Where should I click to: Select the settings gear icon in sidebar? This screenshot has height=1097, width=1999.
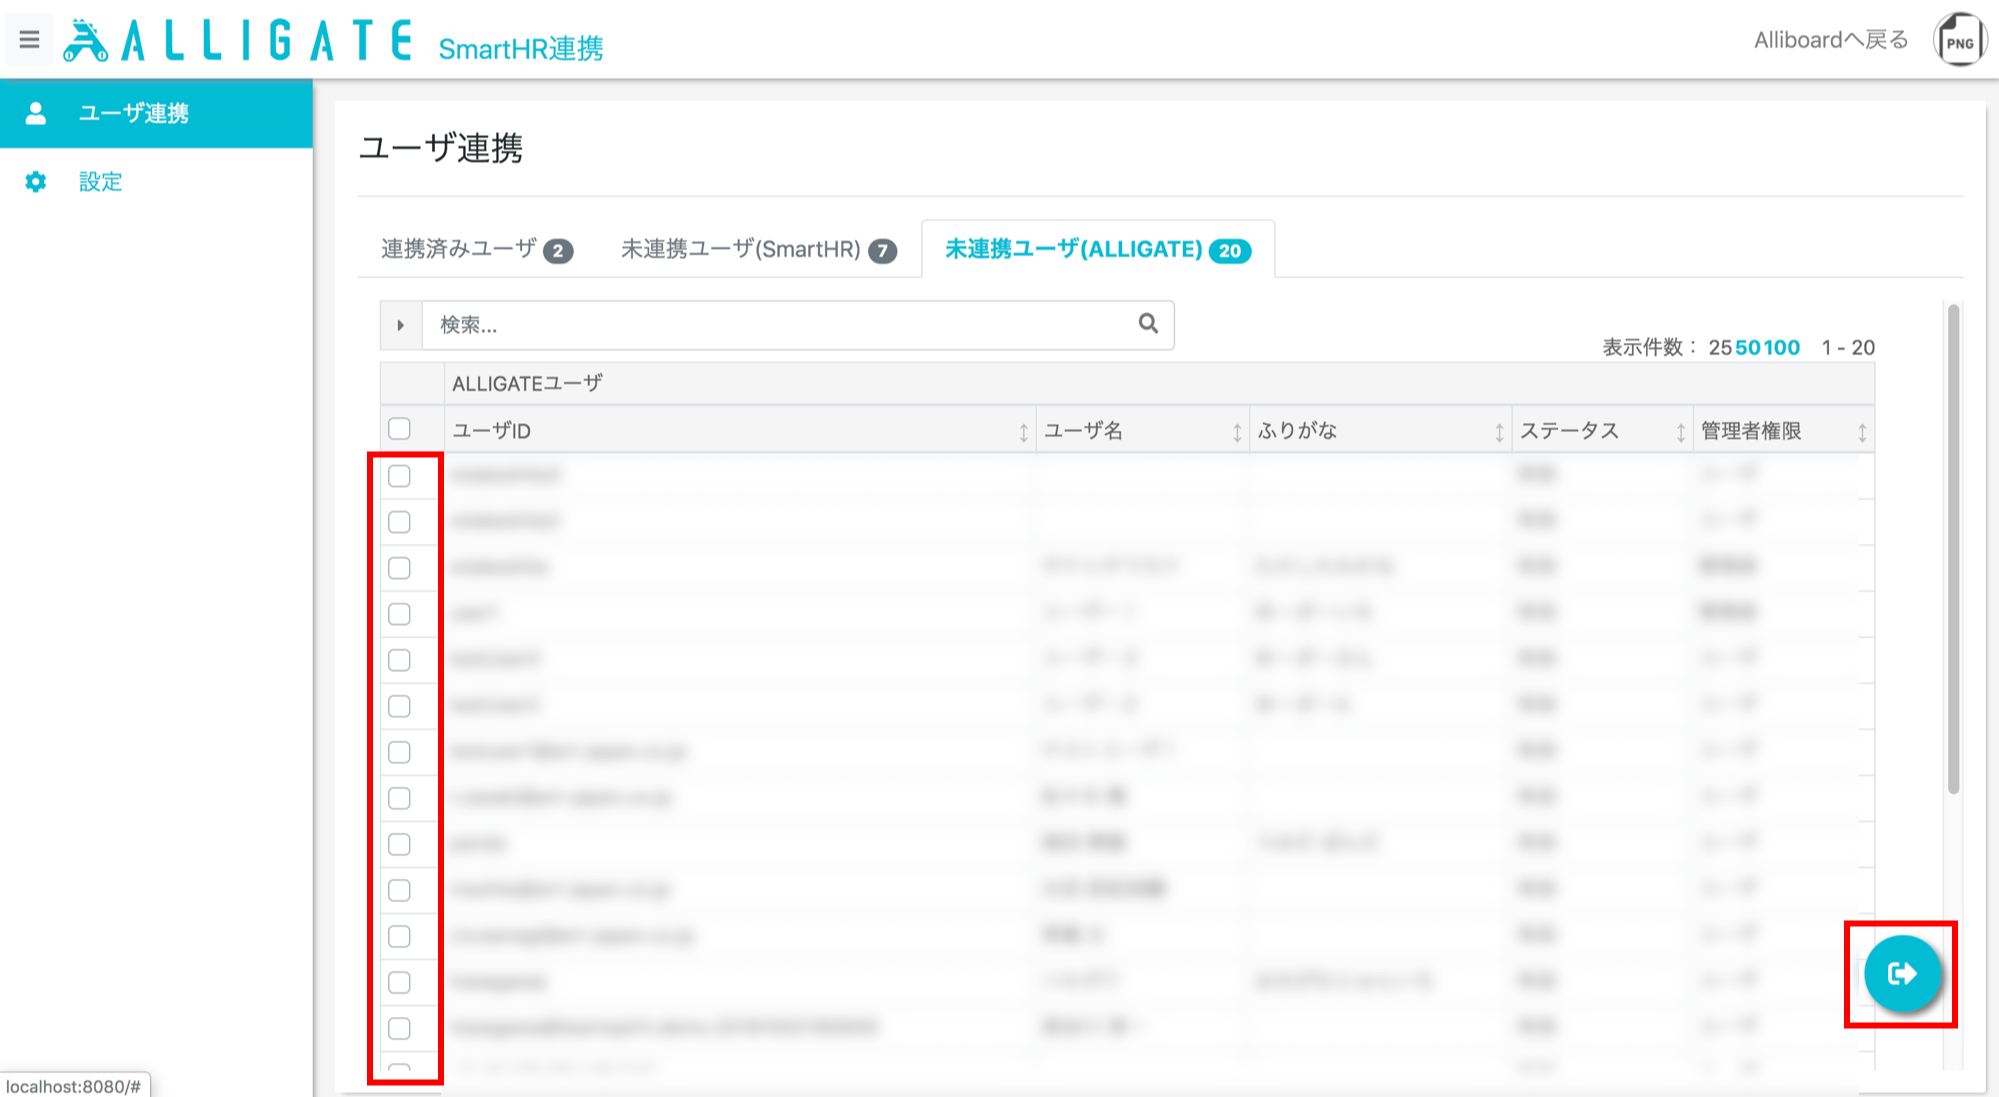coord(36,182)
